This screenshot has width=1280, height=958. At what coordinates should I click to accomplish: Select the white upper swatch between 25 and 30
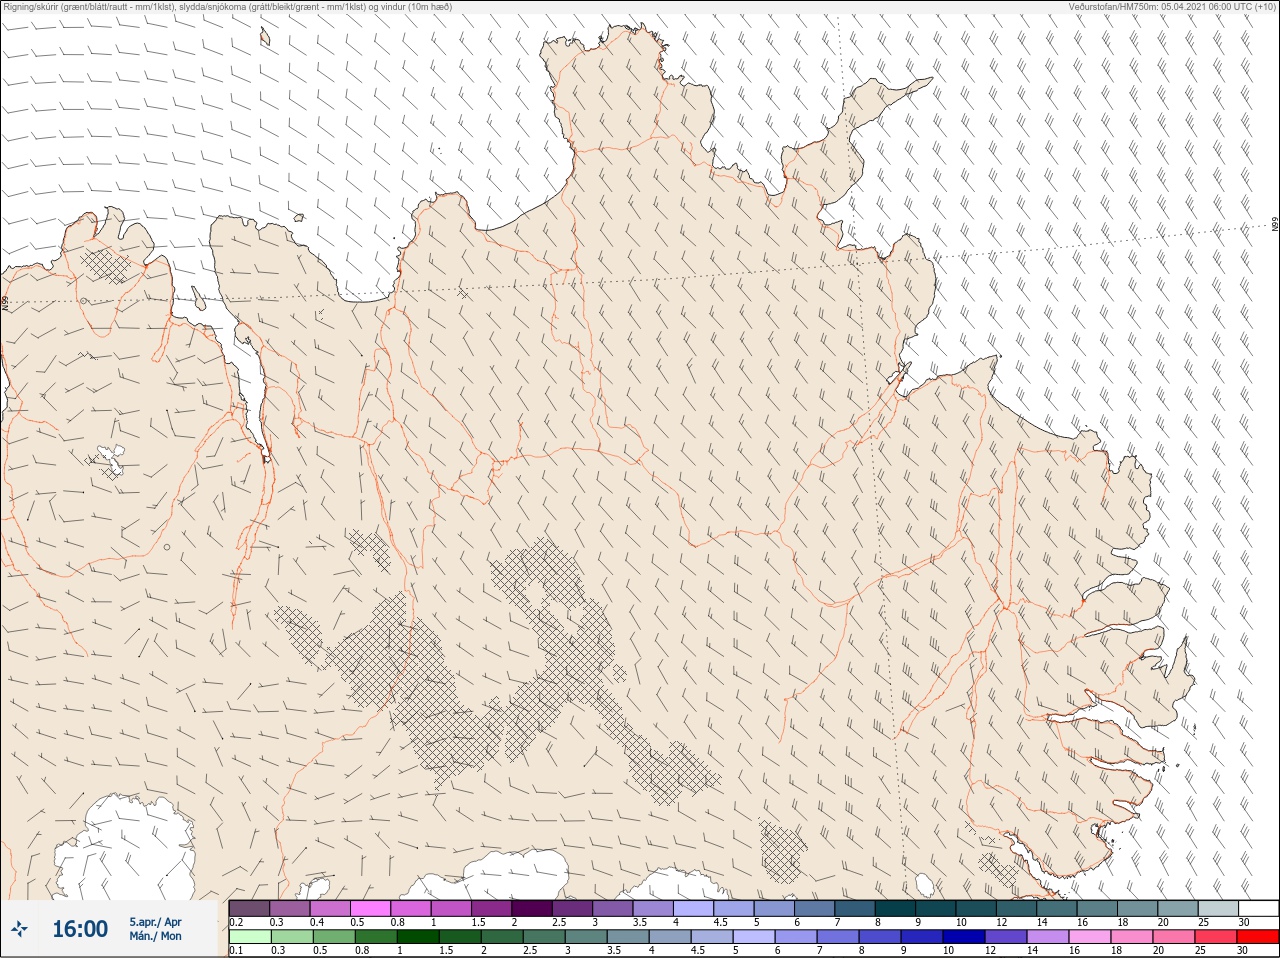point(1258,908)
